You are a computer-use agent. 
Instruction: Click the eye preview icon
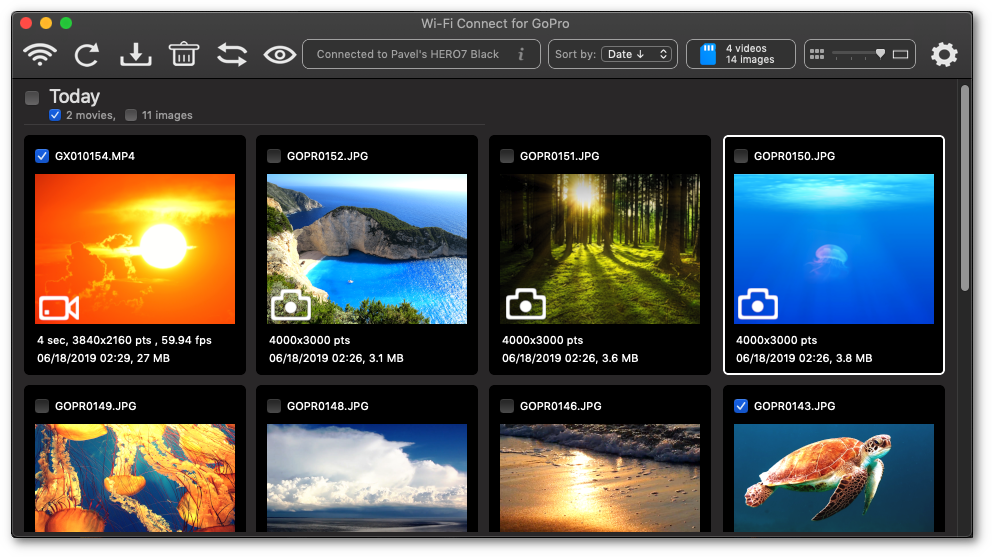[x=280, y=55]
